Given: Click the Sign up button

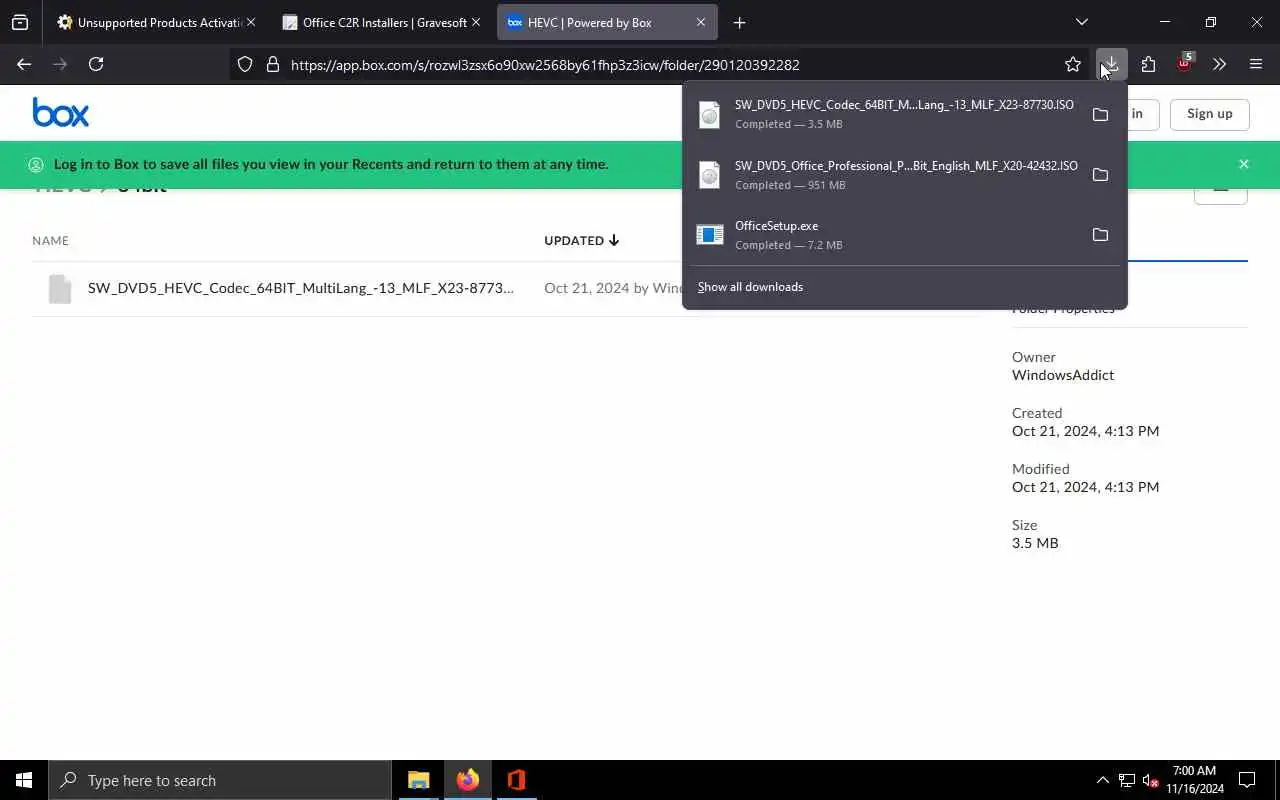Looking at the screenshot, I should [x=1209, y=113].
